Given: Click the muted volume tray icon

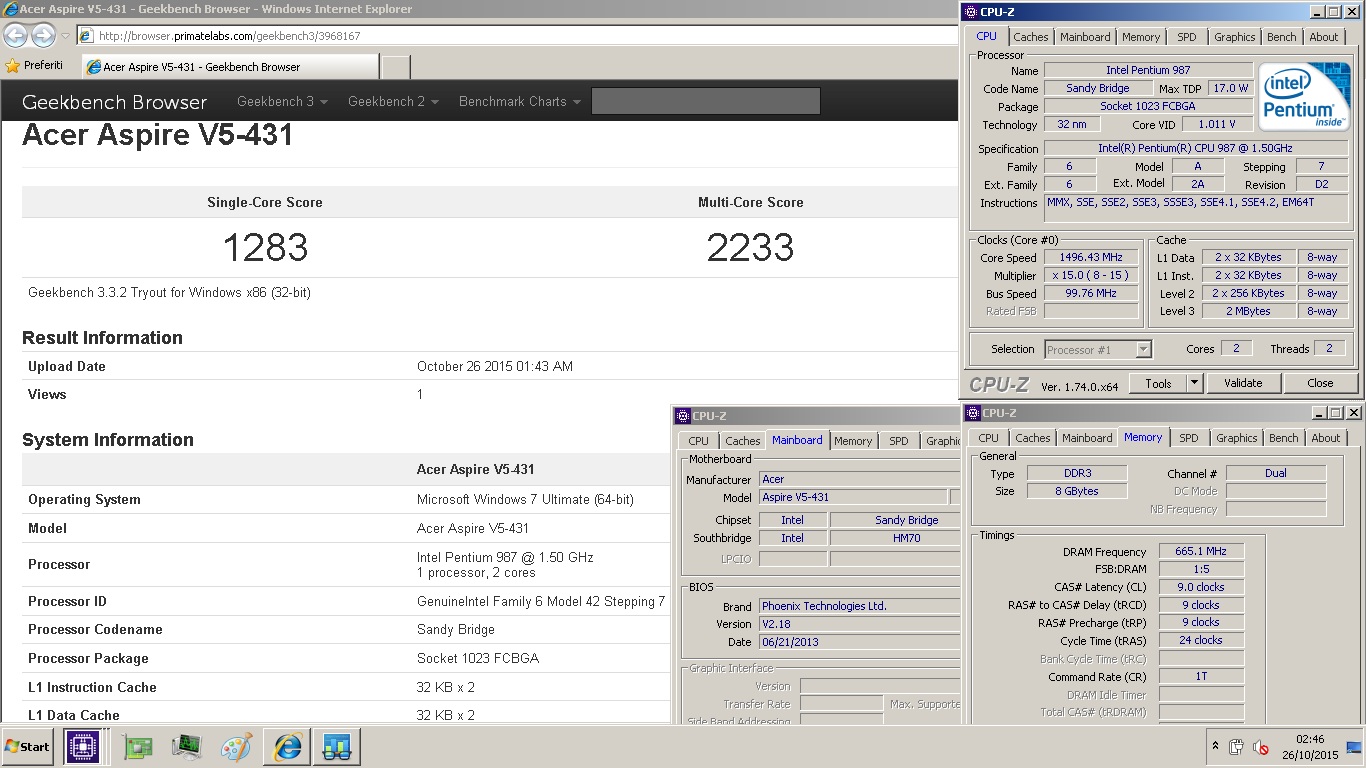Looking at the screenshot, I should (1261, 747).
